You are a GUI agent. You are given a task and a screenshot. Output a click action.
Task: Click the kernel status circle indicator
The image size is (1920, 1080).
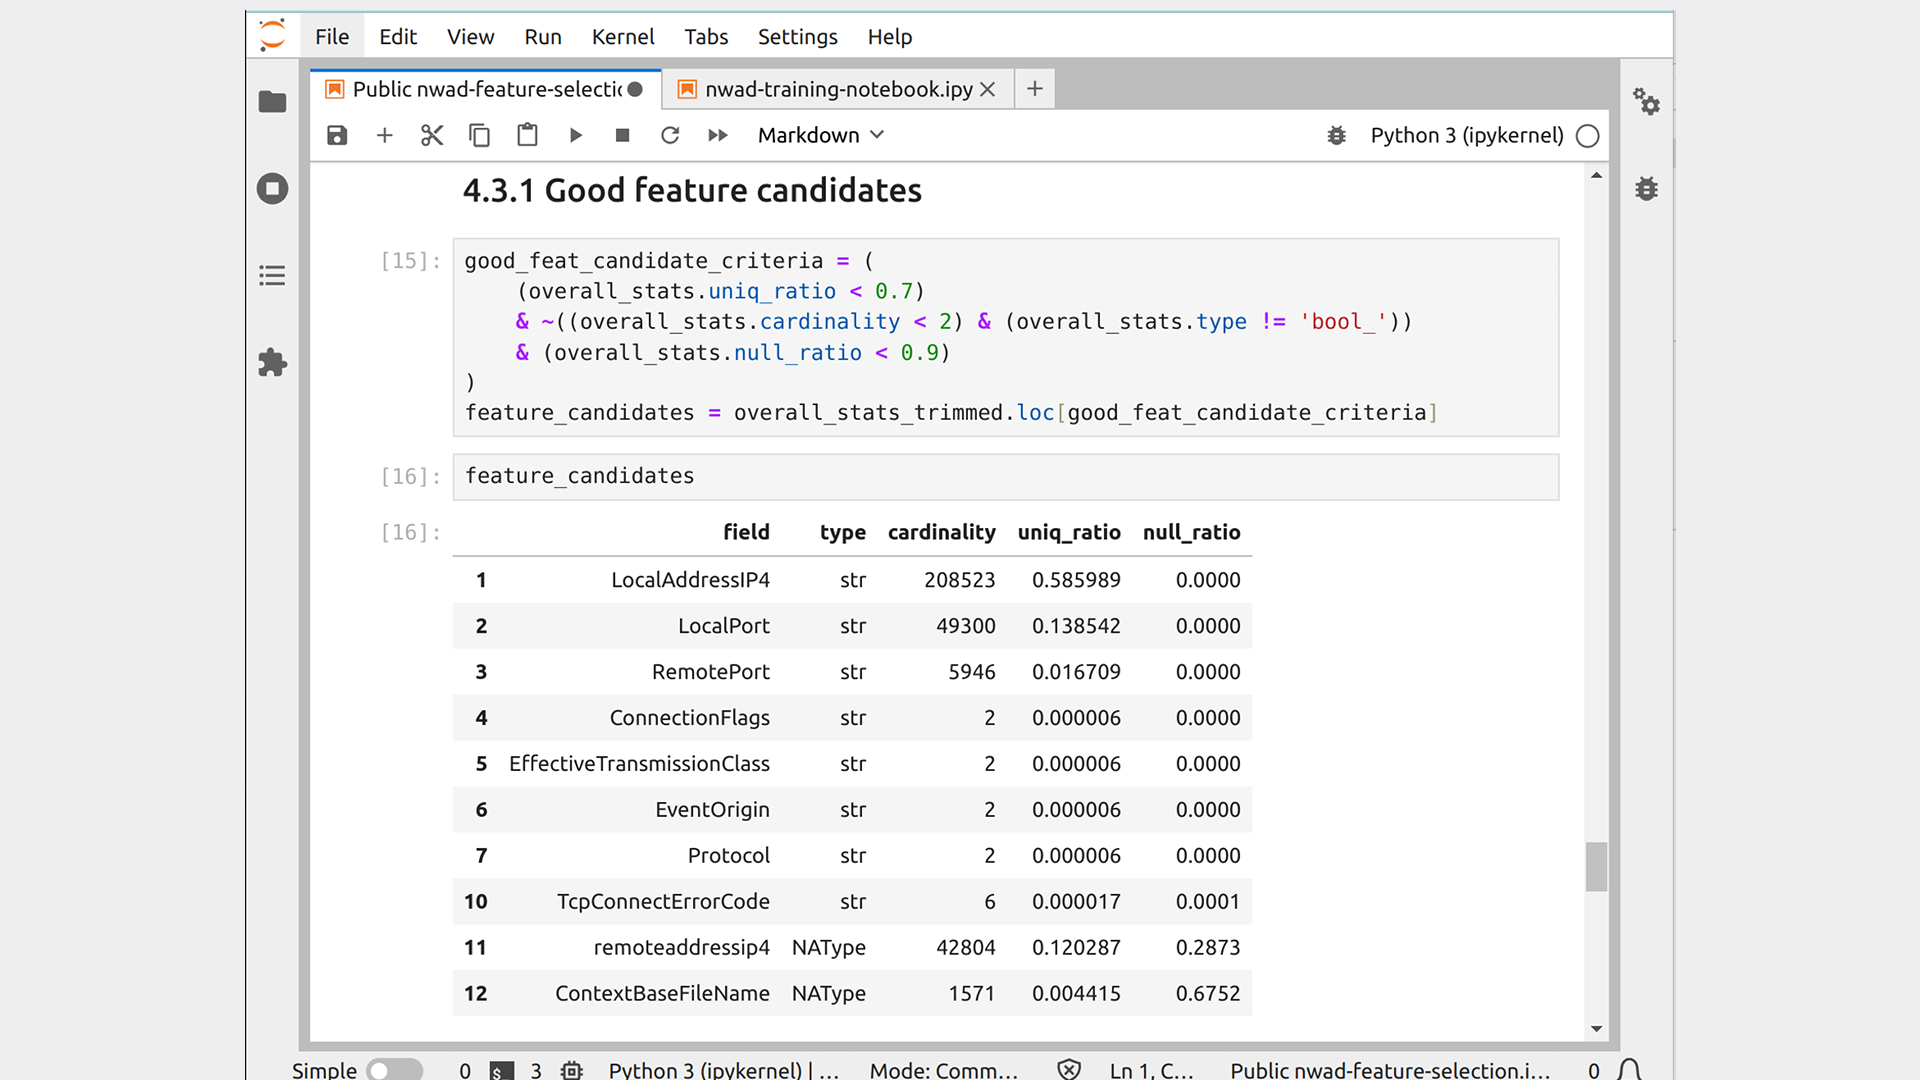coord(1587,136)
